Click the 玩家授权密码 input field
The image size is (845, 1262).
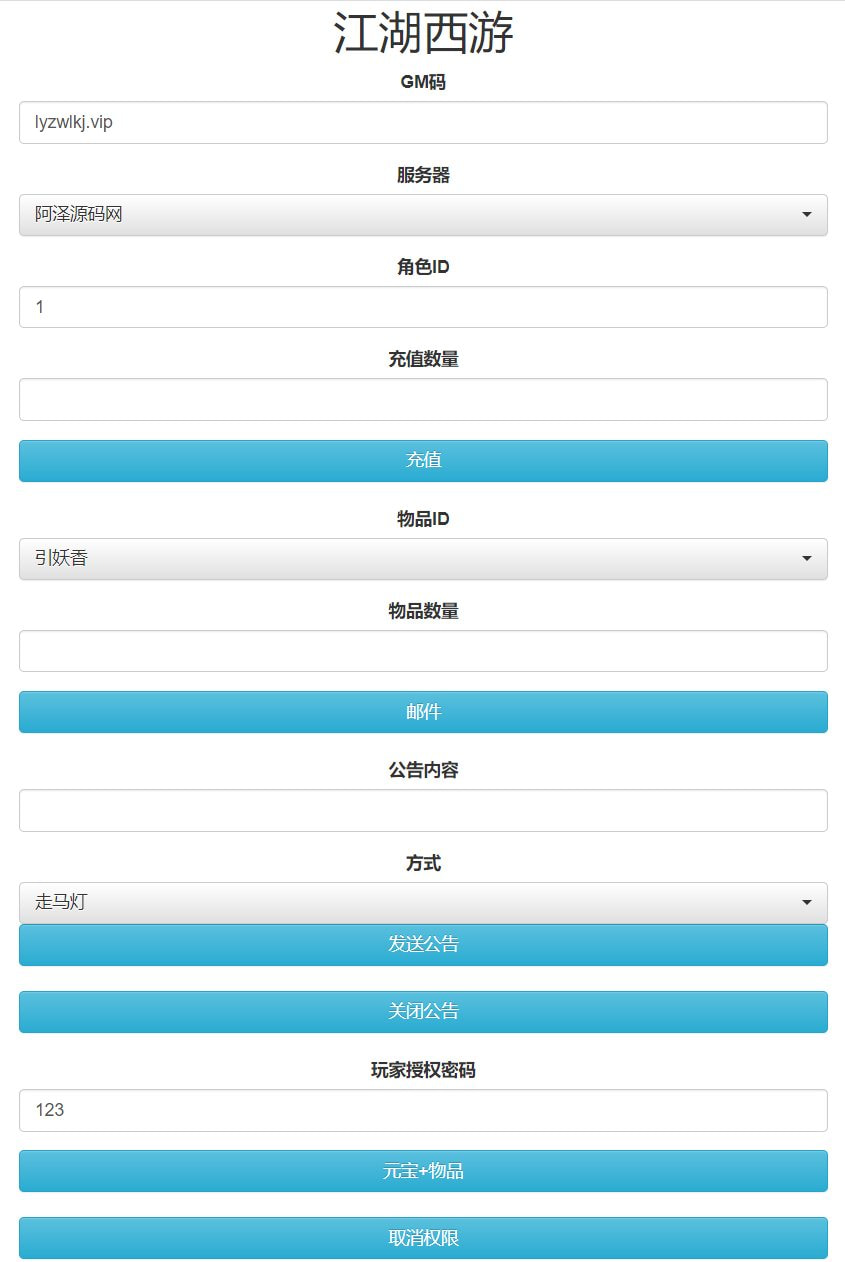point(423,1110)
